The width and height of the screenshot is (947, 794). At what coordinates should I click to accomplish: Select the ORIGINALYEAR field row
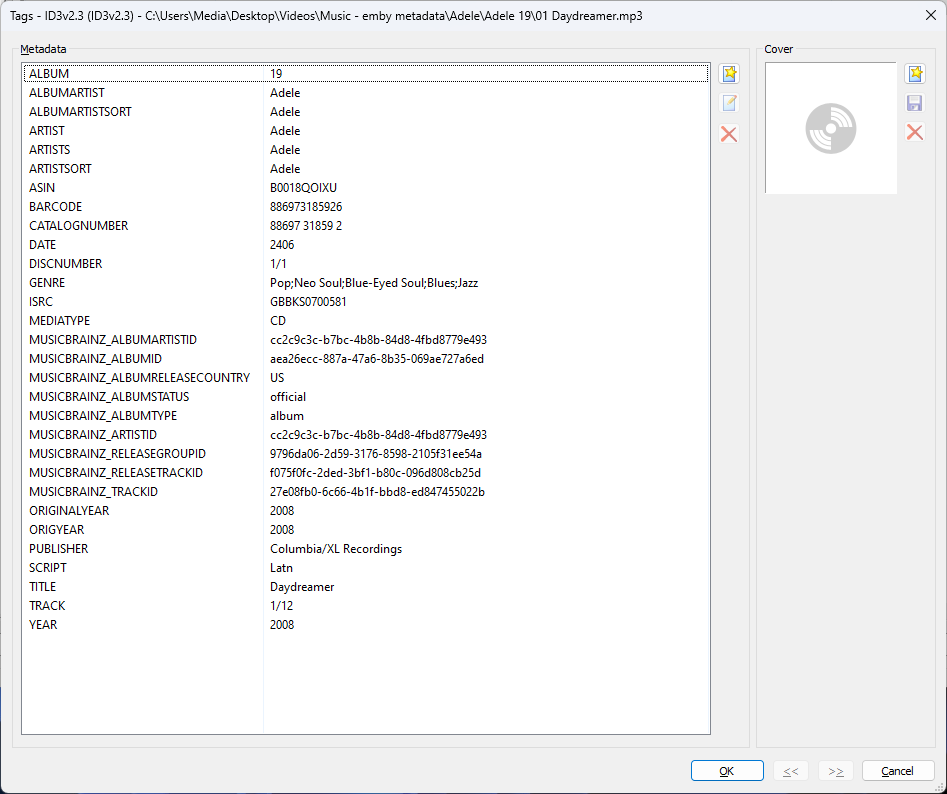click(x=366, y=511)
